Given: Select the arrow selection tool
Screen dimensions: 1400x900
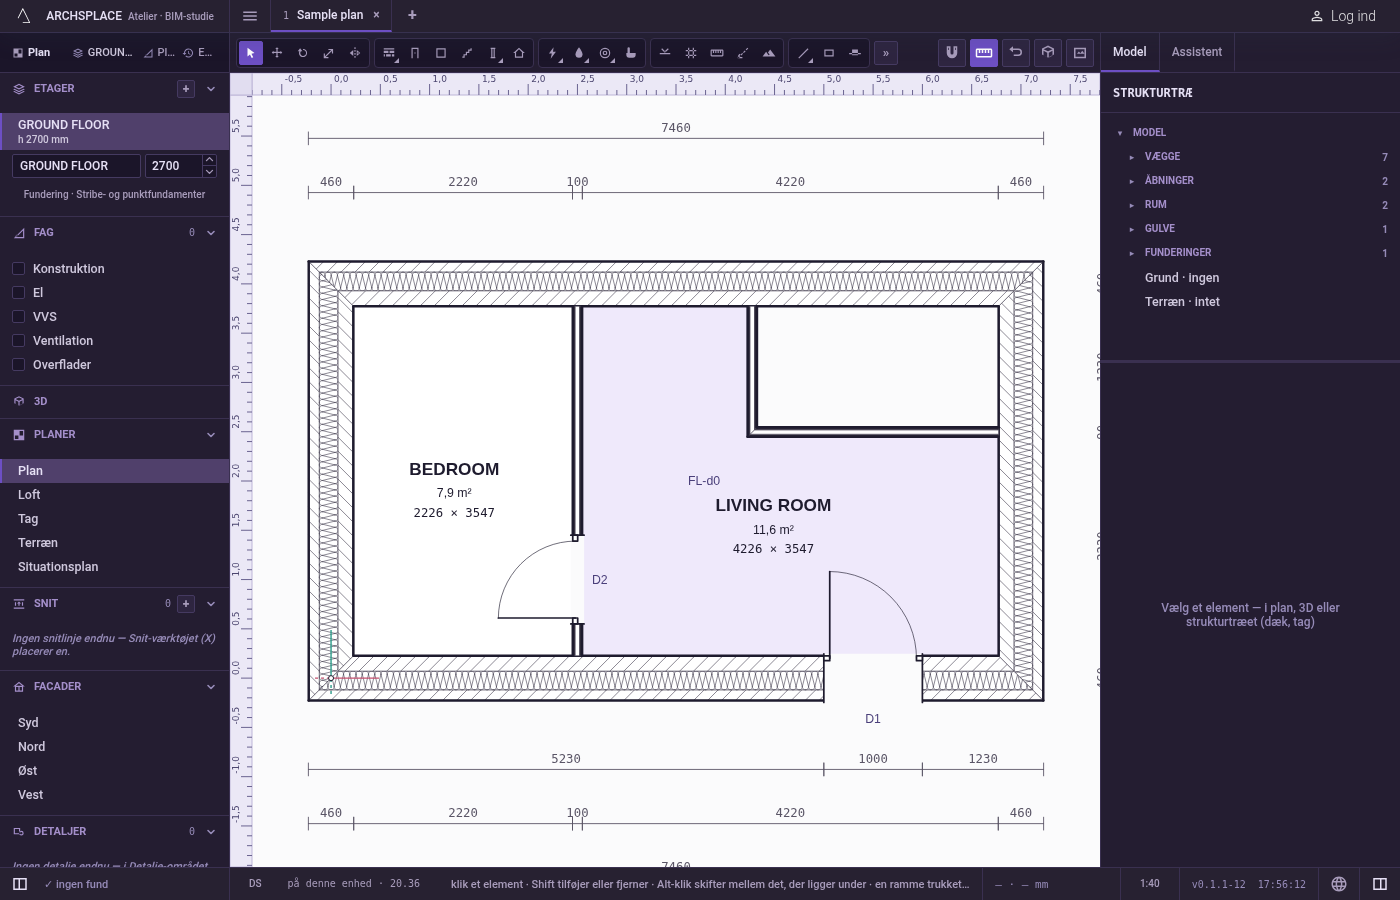Looking at the screenshot, I should pos(251,53).
